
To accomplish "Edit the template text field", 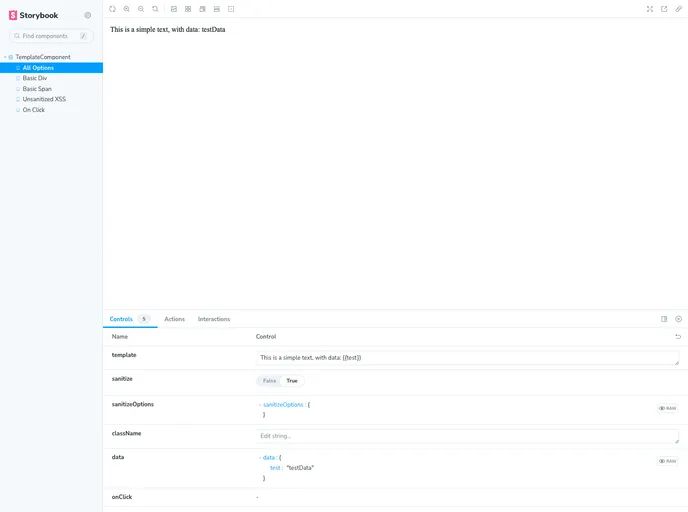I will click(467, 358).
